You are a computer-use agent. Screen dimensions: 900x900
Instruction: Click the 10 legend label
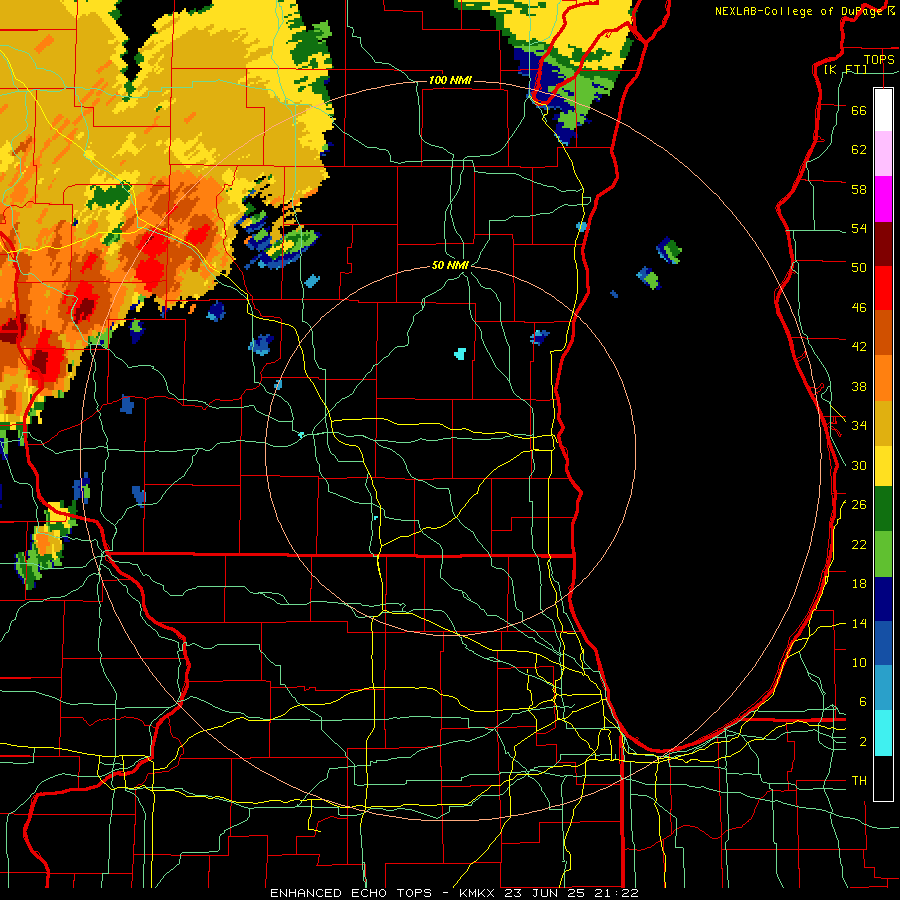[859, 663]
